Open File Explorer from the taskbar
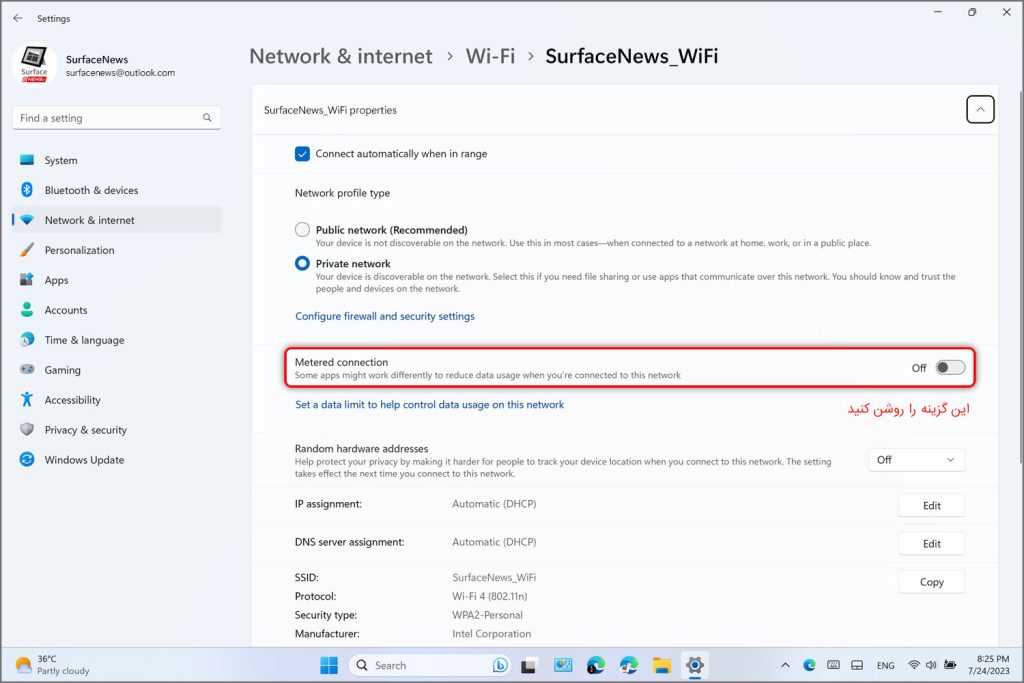The image size is (1024, 683). 661,665
